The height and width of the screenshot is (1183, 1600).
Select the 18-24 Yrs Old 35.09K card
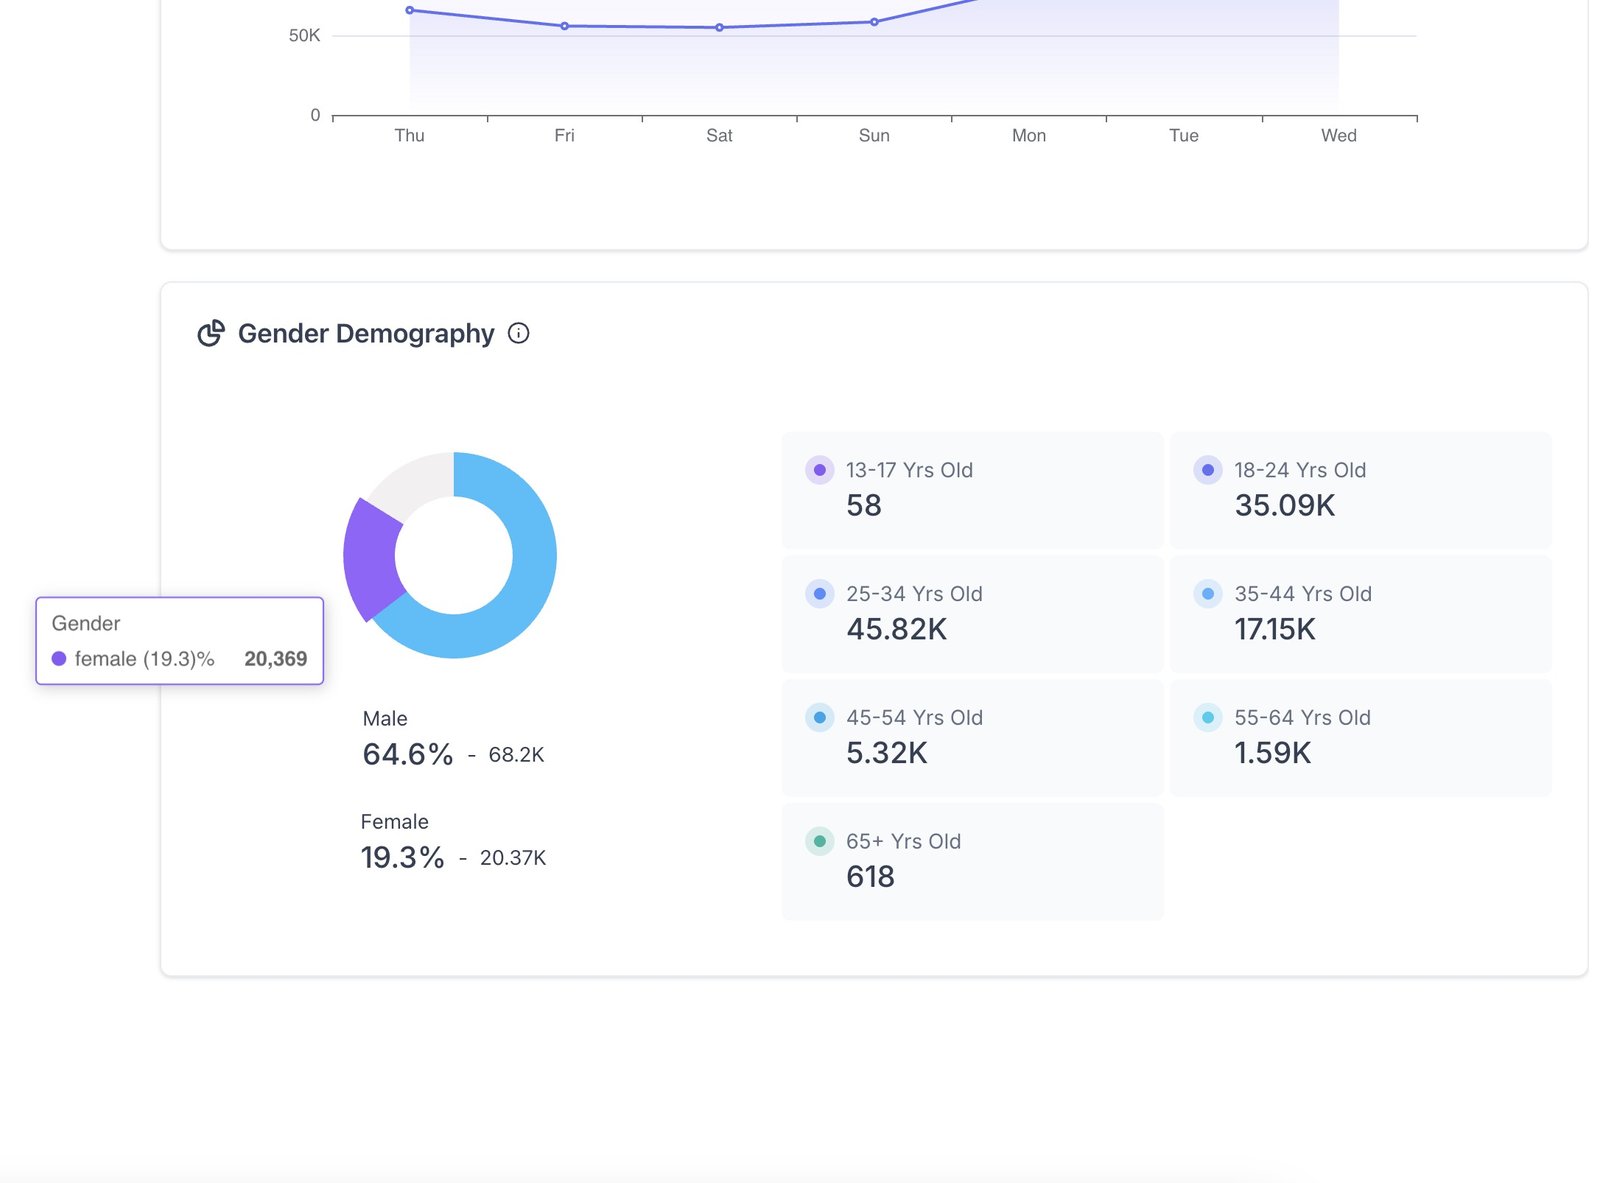point(1360,490)
